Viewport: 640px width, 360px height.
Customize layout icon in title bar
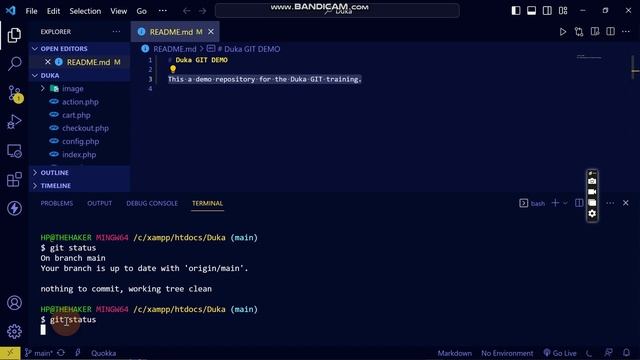click(563, 11)
